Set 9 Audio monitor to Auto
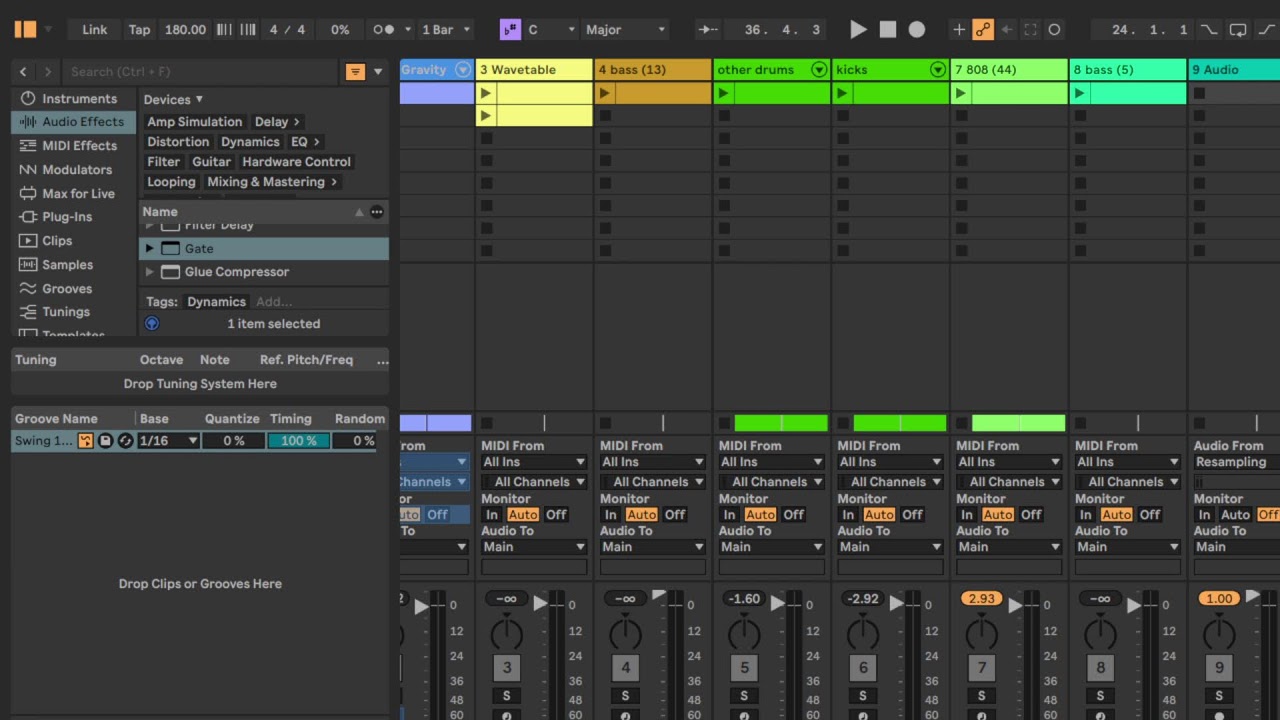The height and width of the screenshot is (720, 1280). pyautogui.click(x=1235, y=514)
